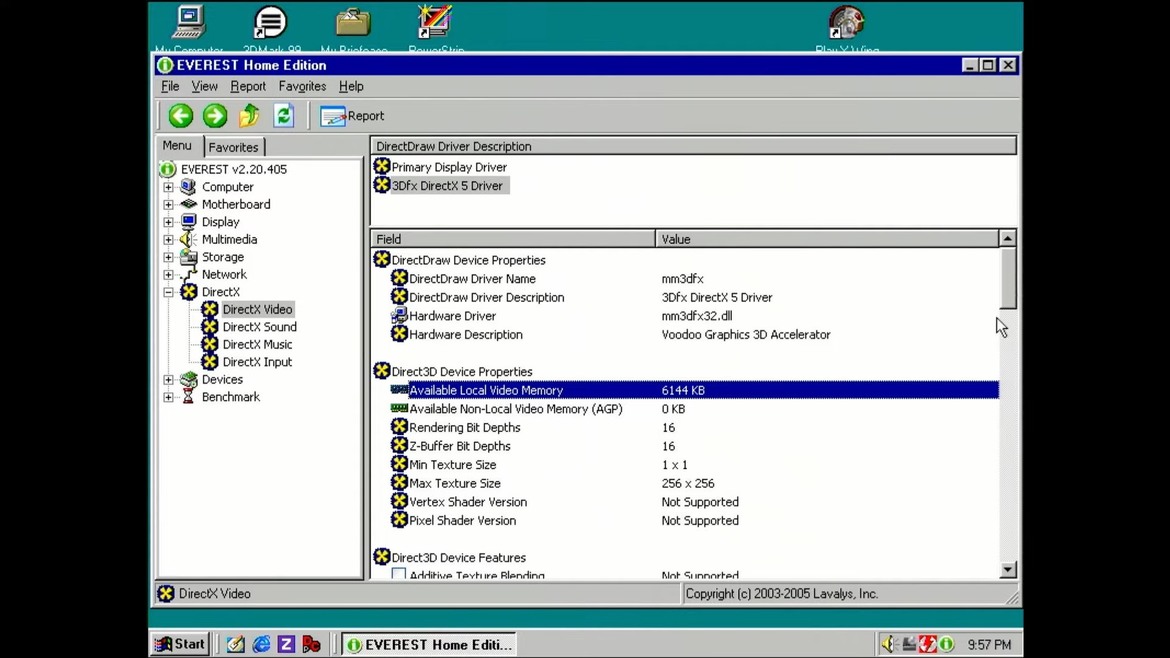Expand the Devices tree node
This screenshot has width=1170, height=658.
pos(169,380)
